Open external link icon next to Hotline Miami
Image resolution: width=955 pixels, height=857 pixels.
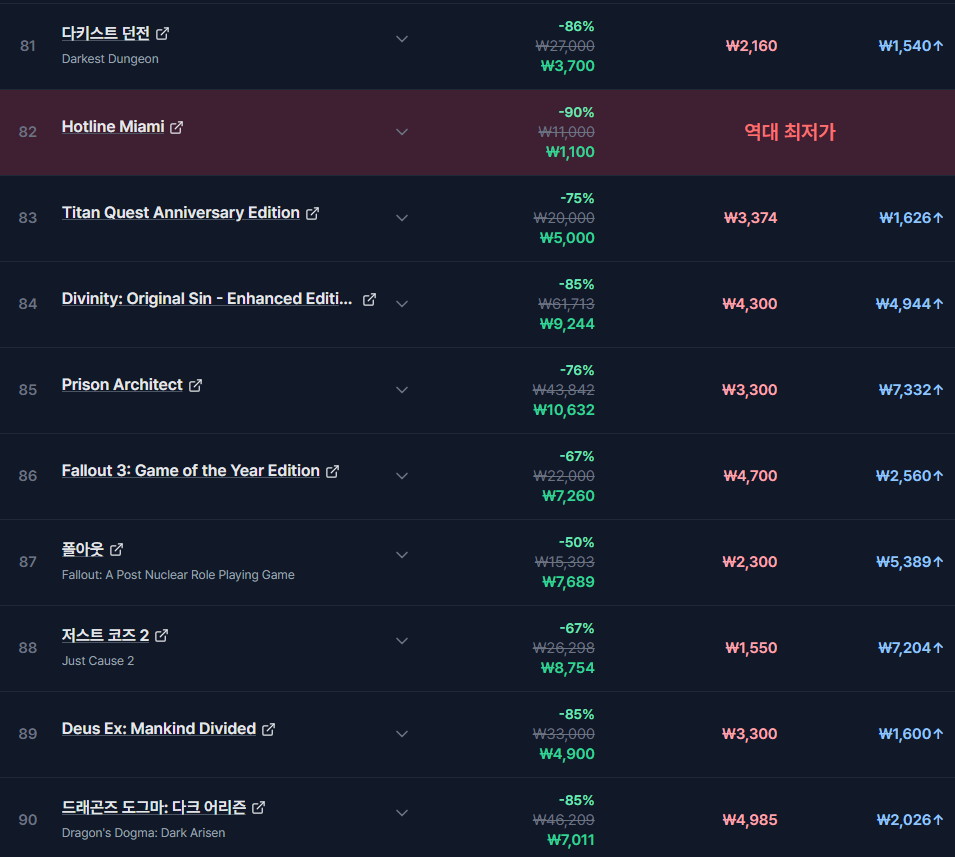coord(177,127)
